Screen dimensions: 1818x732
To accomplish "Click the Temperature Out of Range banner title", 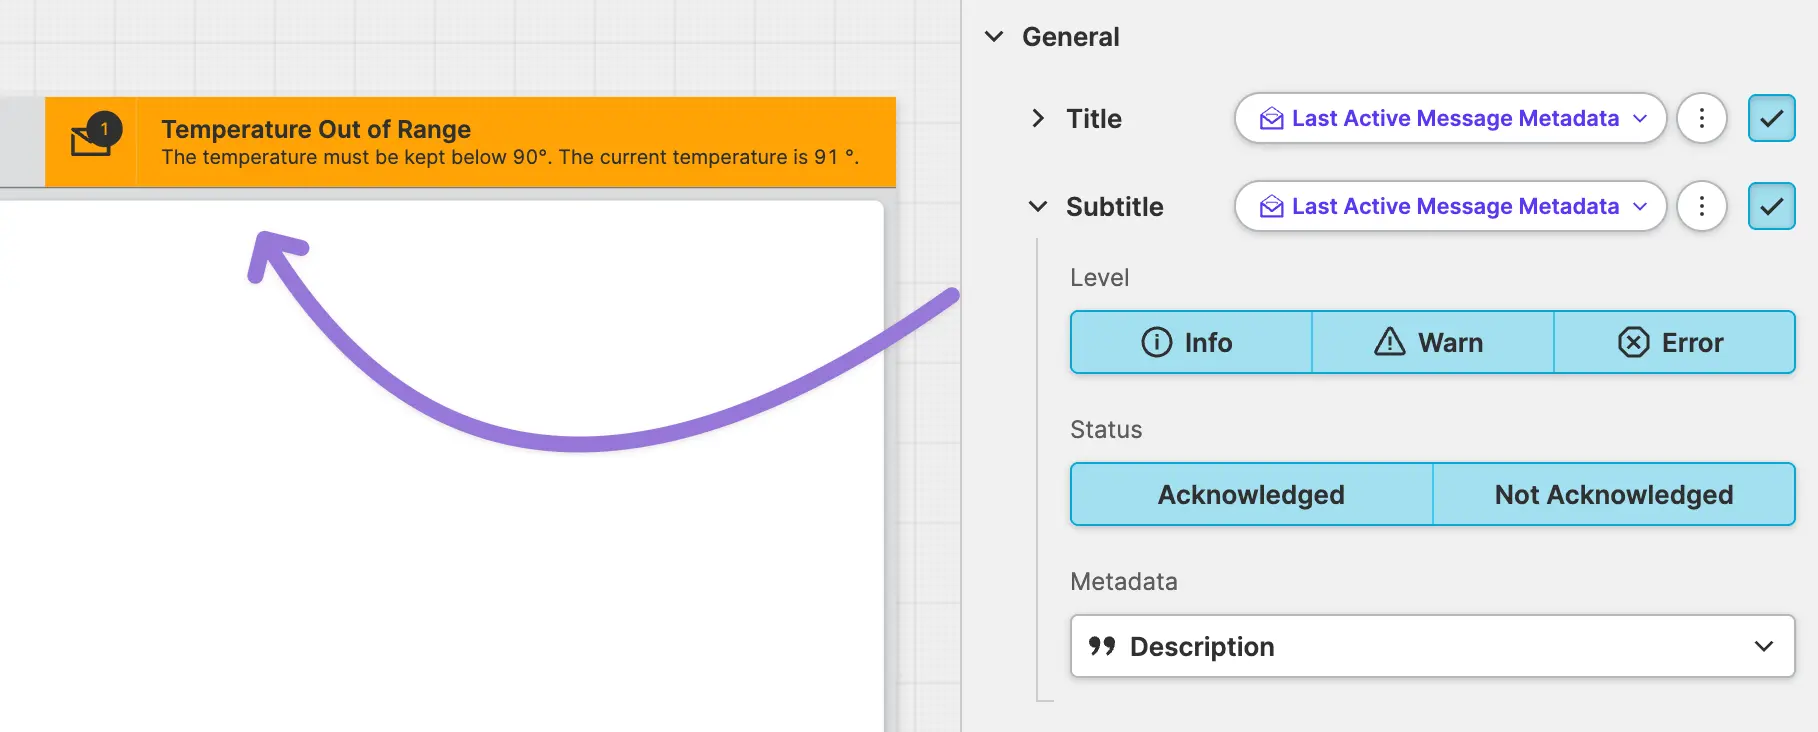I will tap(316, 129).
